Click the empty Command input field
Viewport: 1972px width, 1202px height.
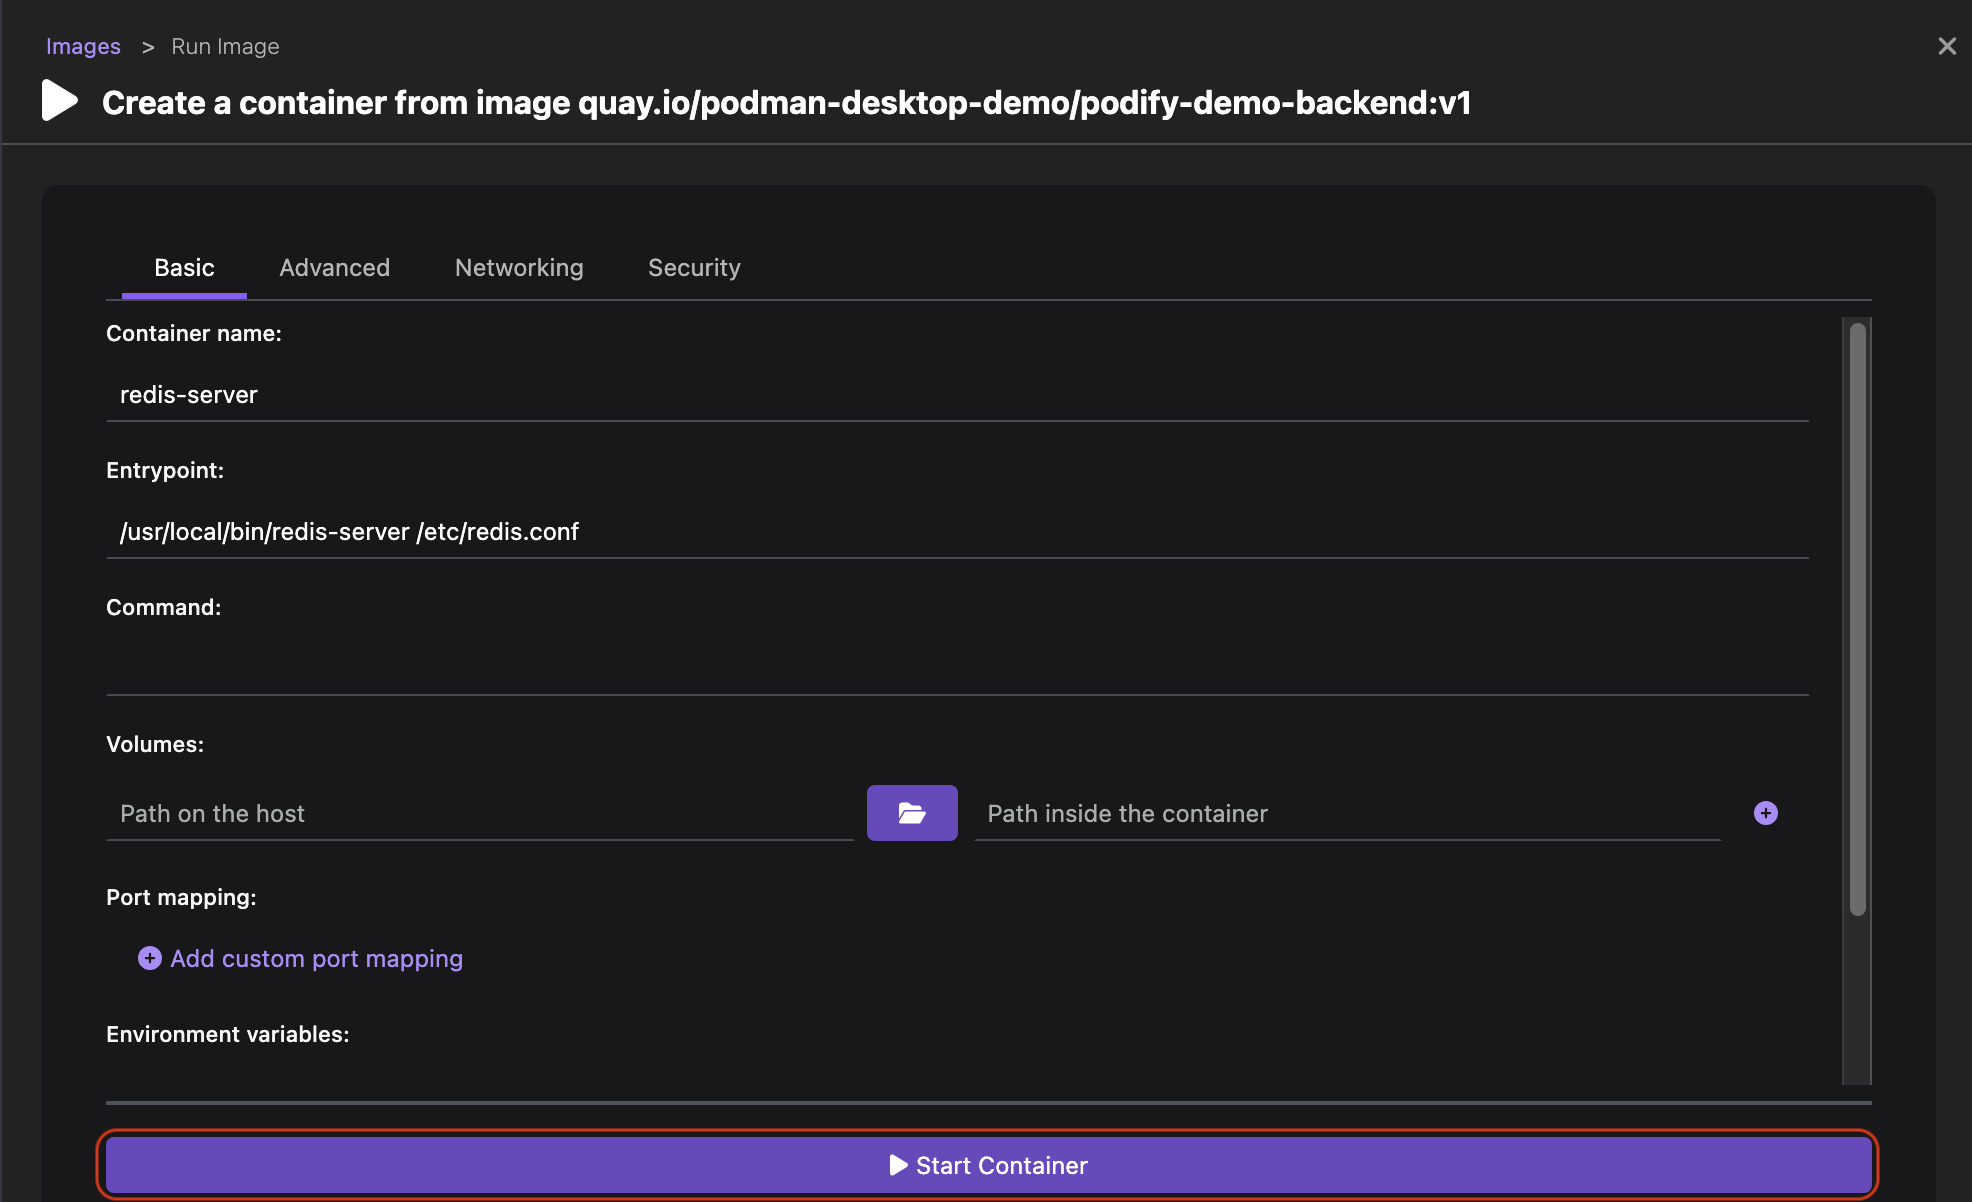click(956, 668)
